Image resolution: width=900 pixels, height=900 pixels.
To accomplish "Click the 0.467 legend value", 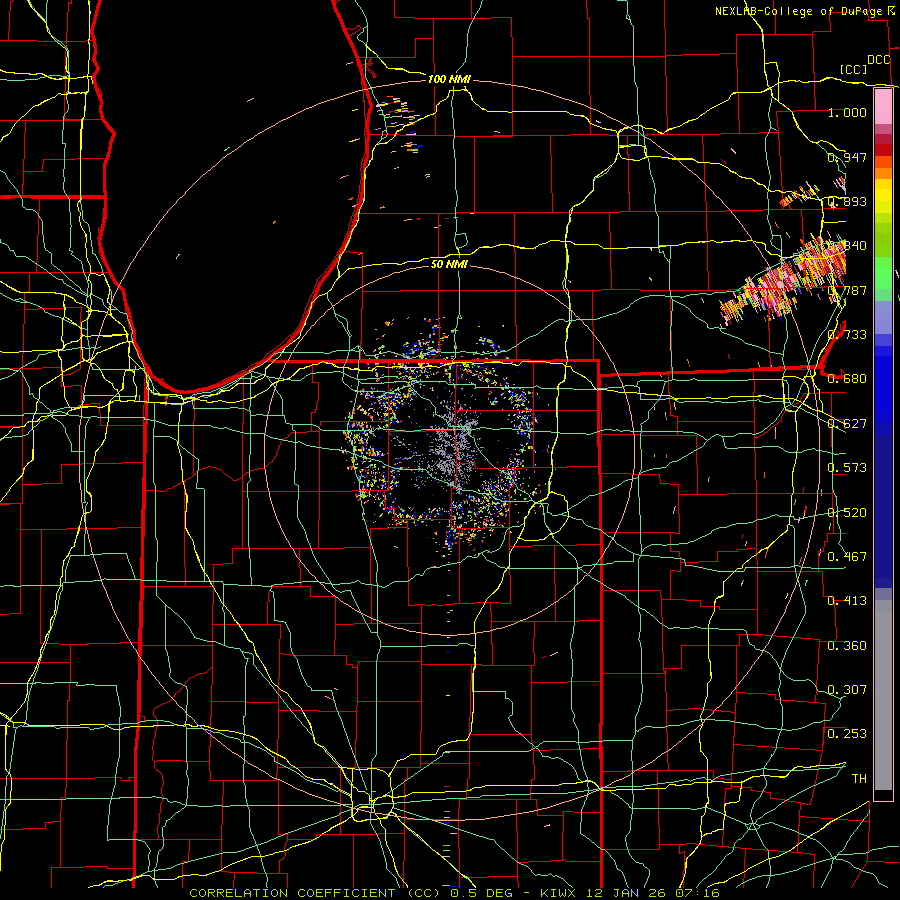I will pyautogui.click(x=847, y=557).
